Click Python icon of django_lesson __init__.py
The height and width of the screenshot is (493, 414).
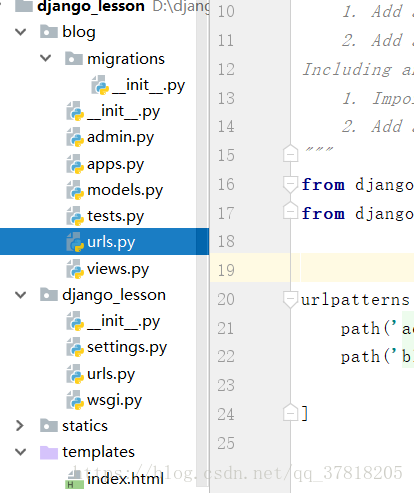pos(75,321)
